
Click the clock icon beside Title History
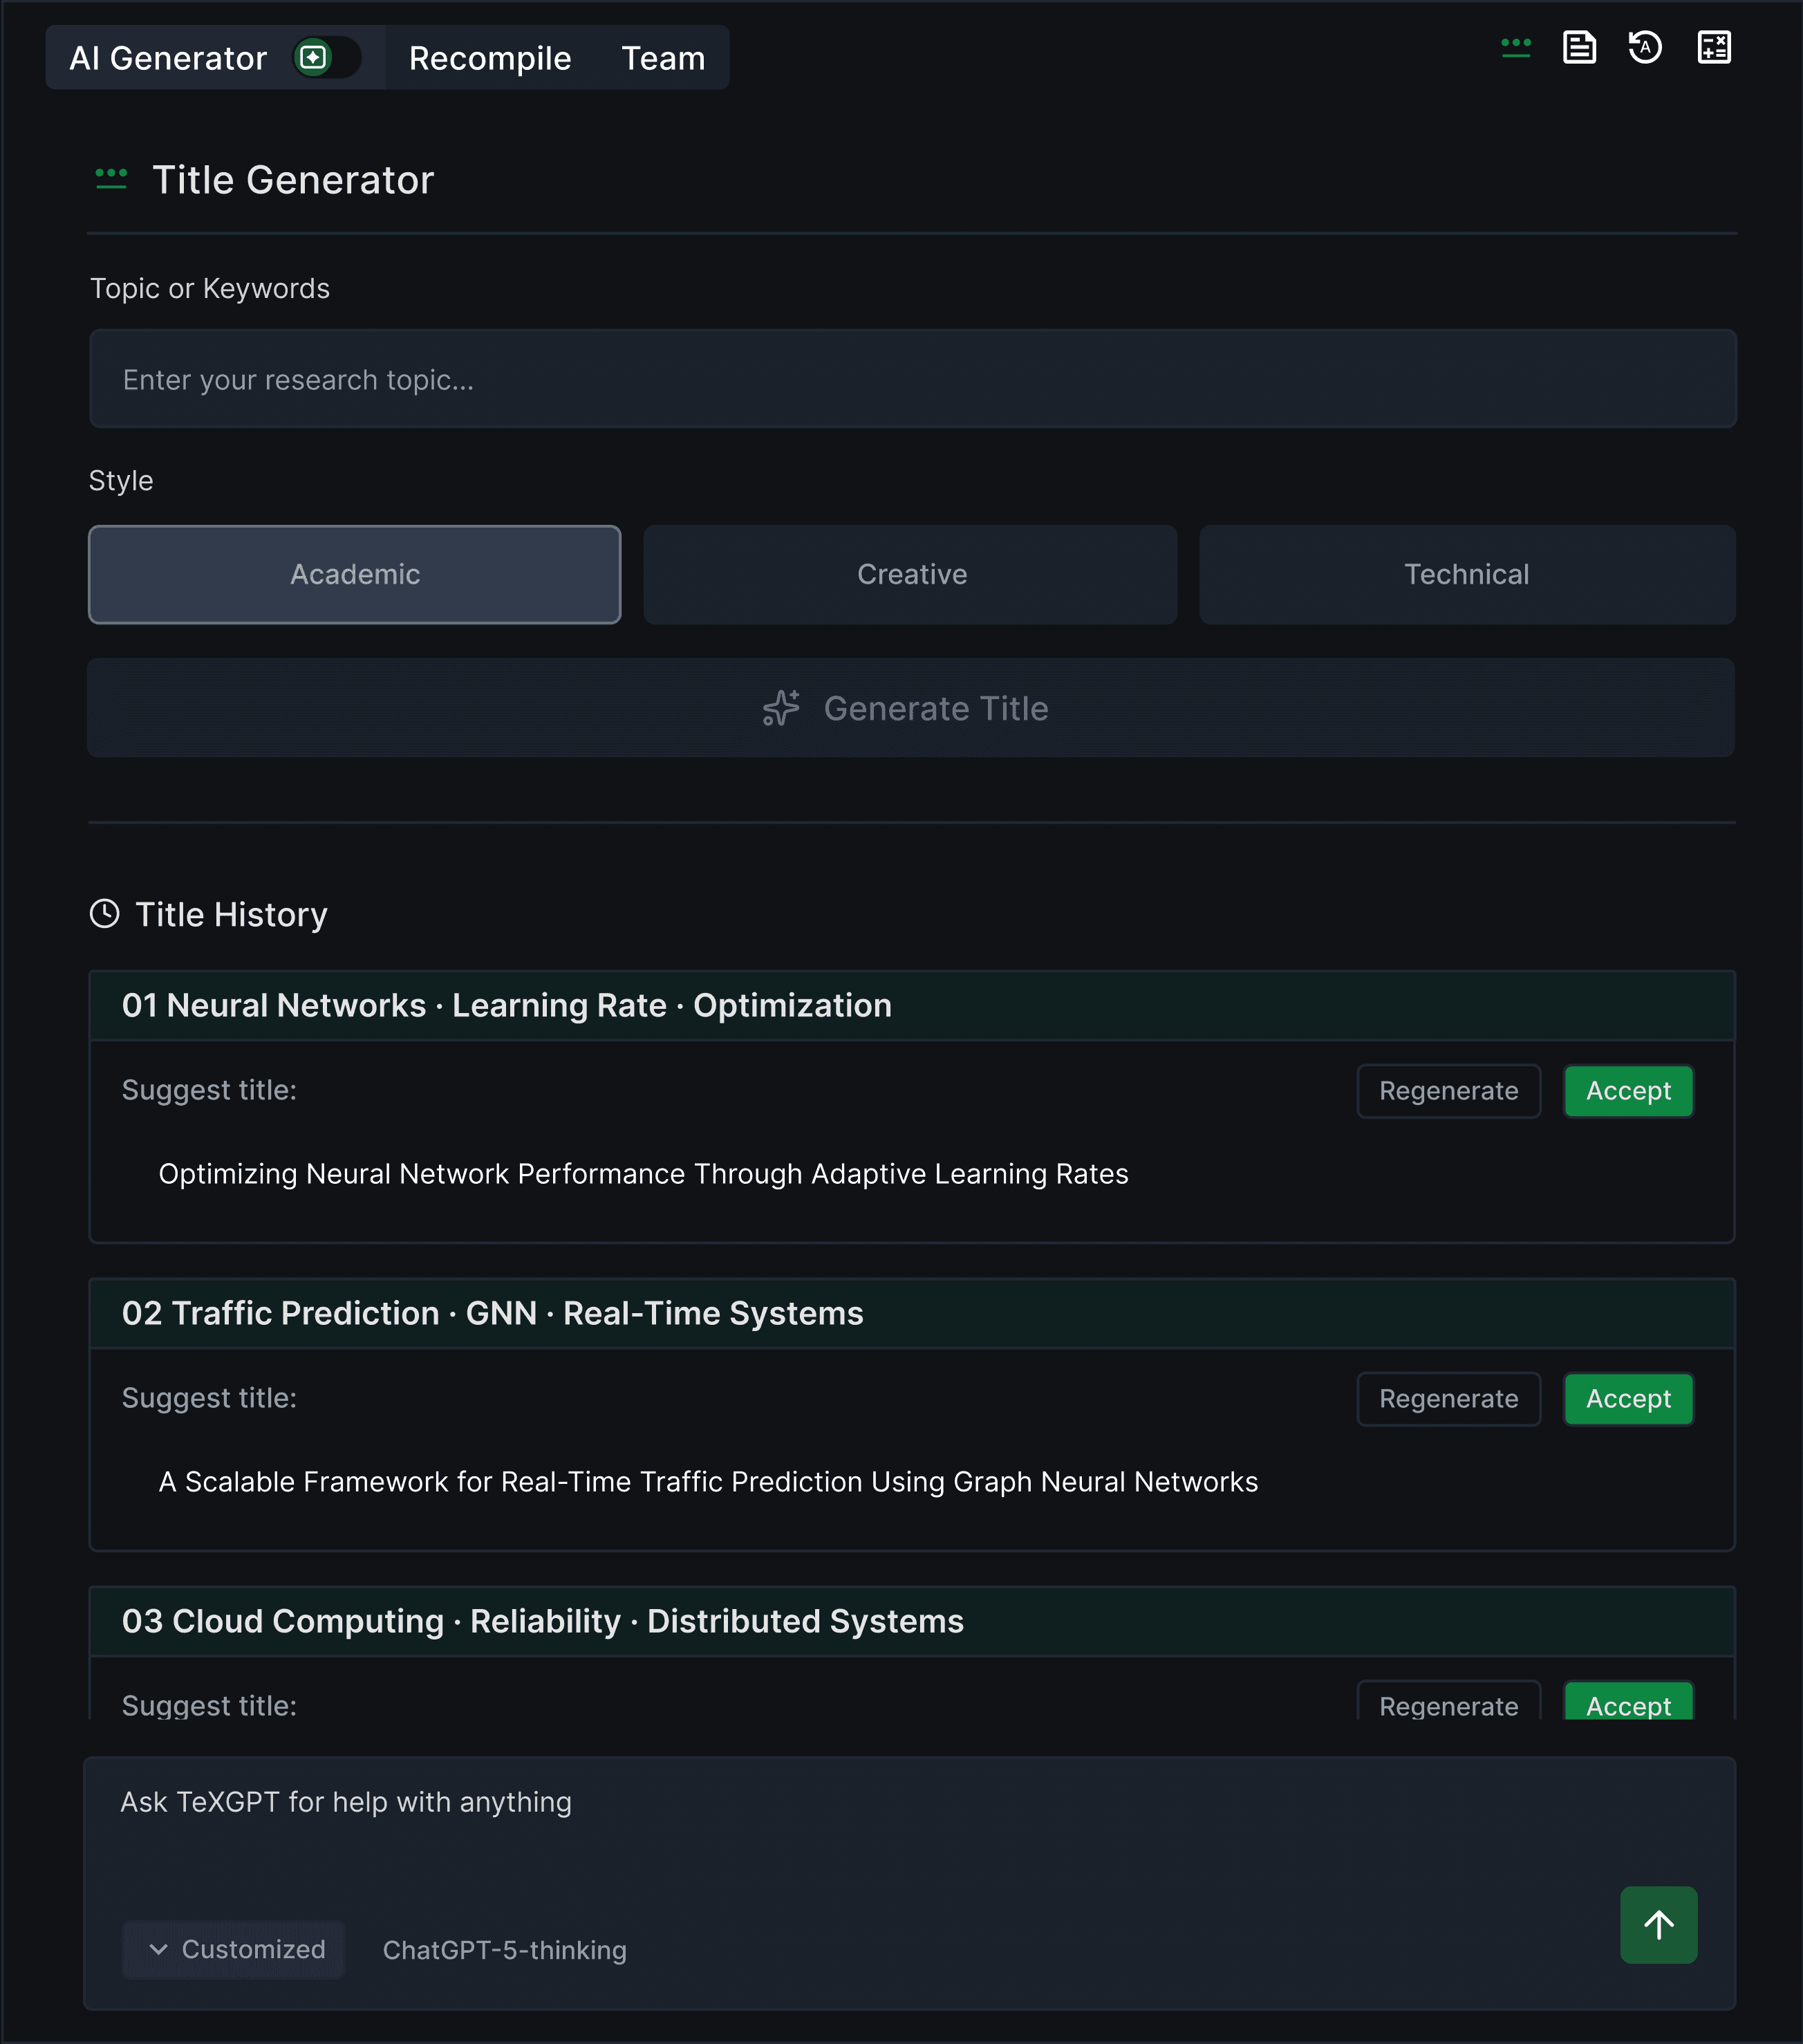104,914
